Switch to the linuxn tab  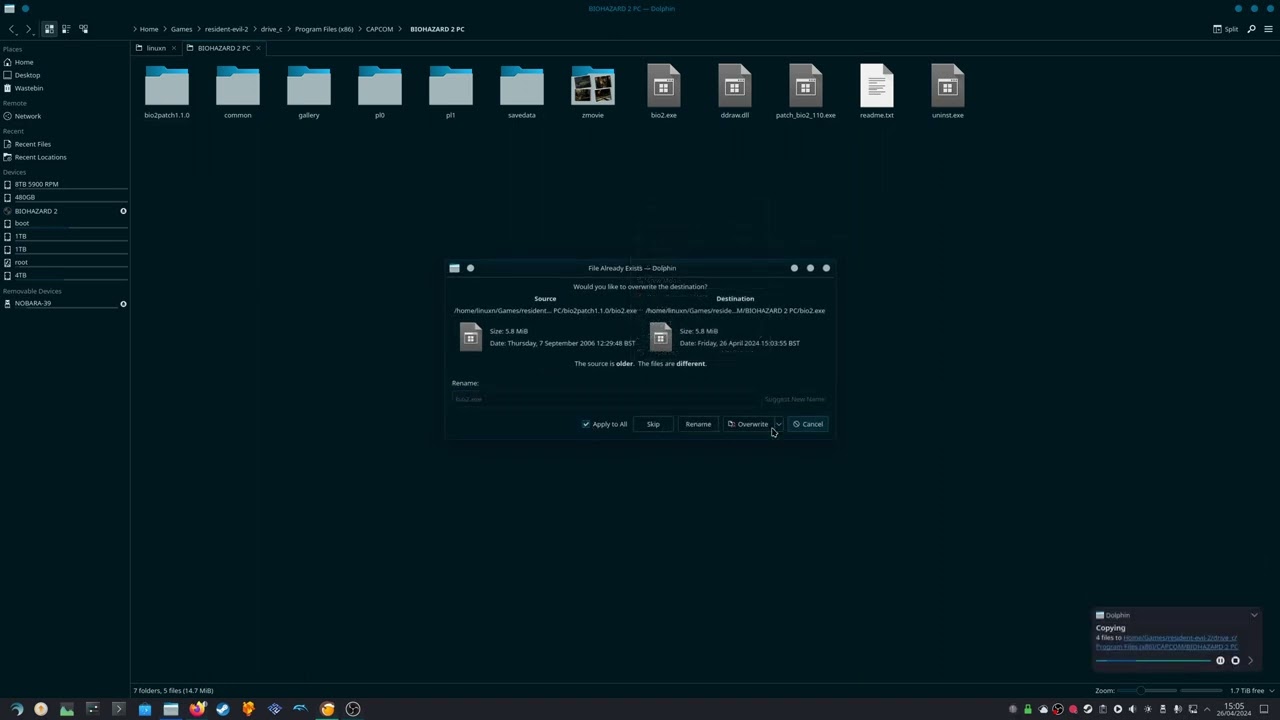tap(156, 48)
